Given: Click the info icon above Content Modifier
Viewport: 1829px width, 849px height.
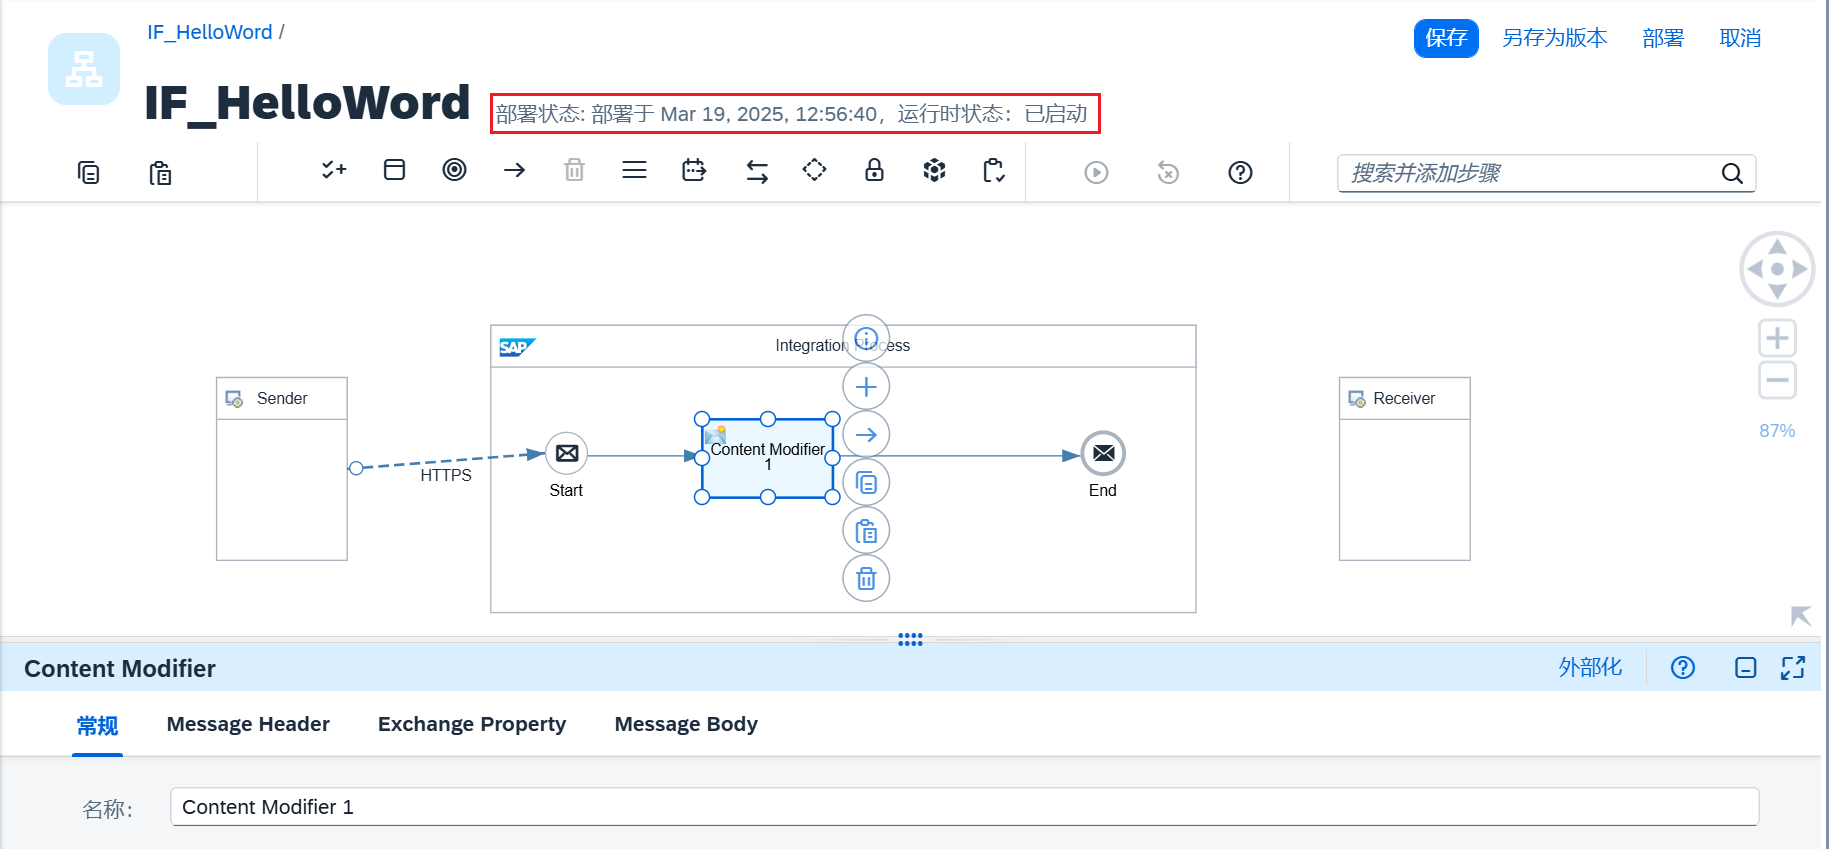Looking at the screenshot, I should tap(866, 338).
